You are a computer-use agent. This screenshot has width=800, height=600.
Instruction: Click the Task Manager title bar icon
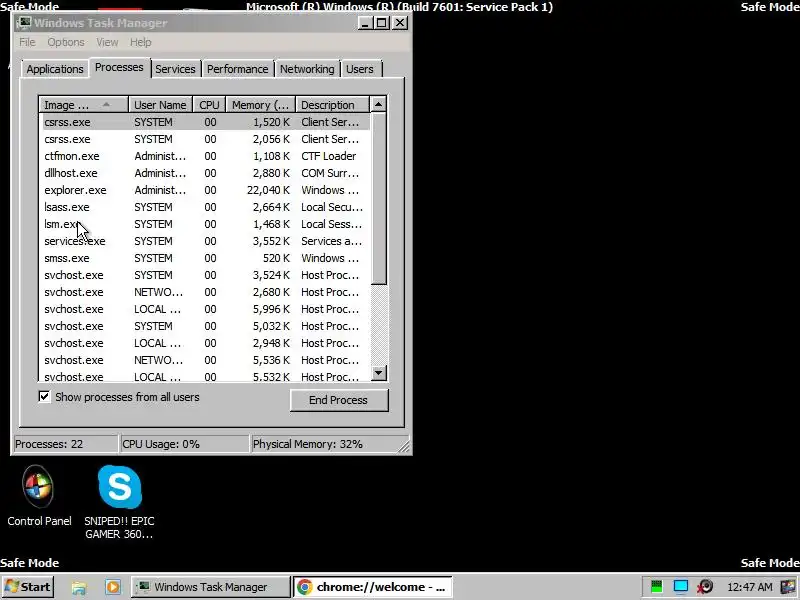click(23, 23)
